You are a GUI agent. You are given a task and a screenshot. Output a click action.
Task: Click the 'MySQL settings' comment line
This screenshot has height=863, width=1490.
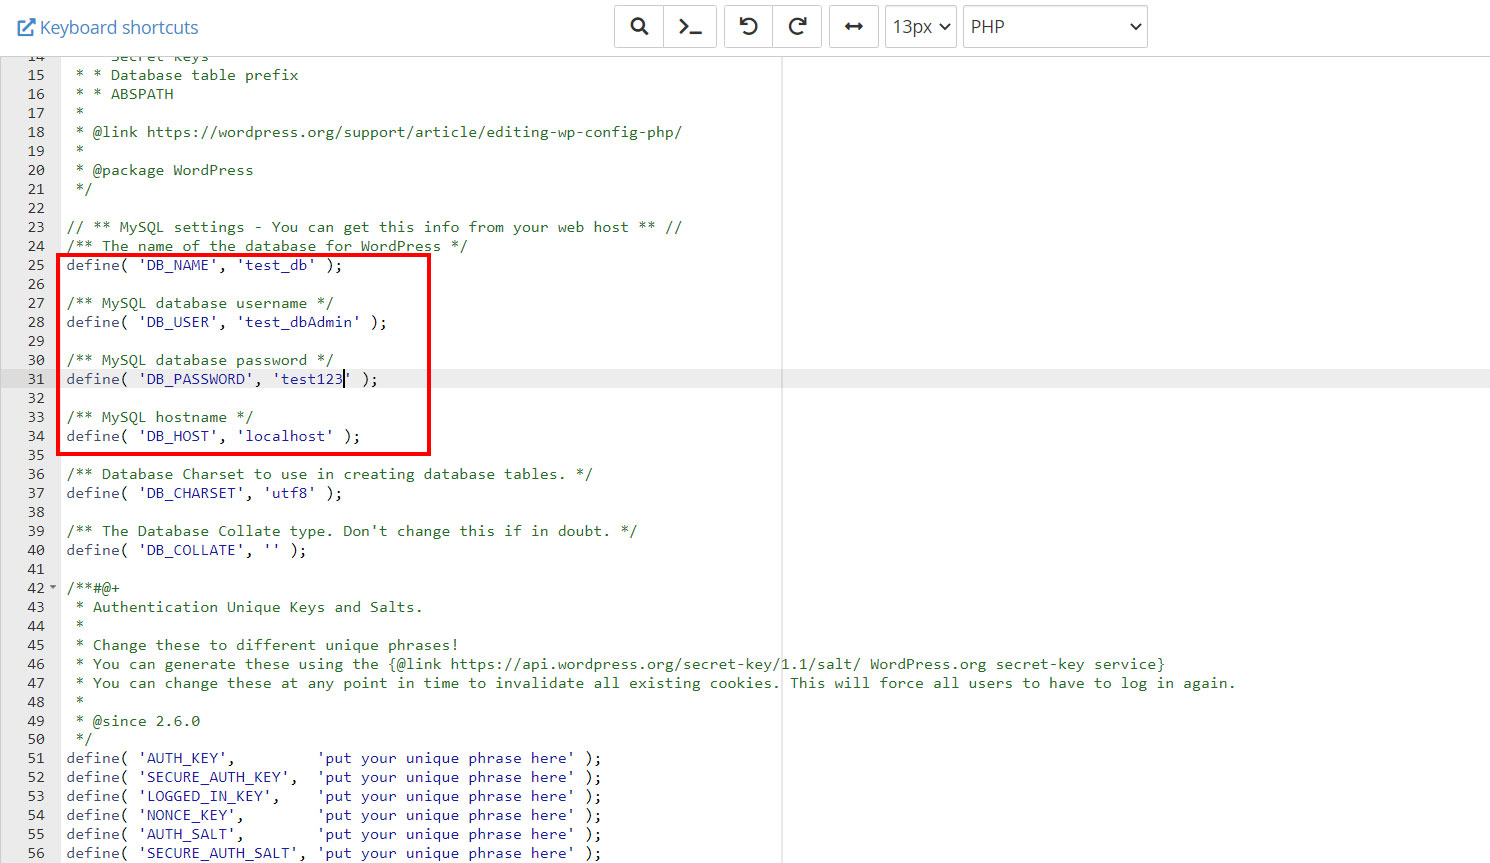tap(374, 227)
